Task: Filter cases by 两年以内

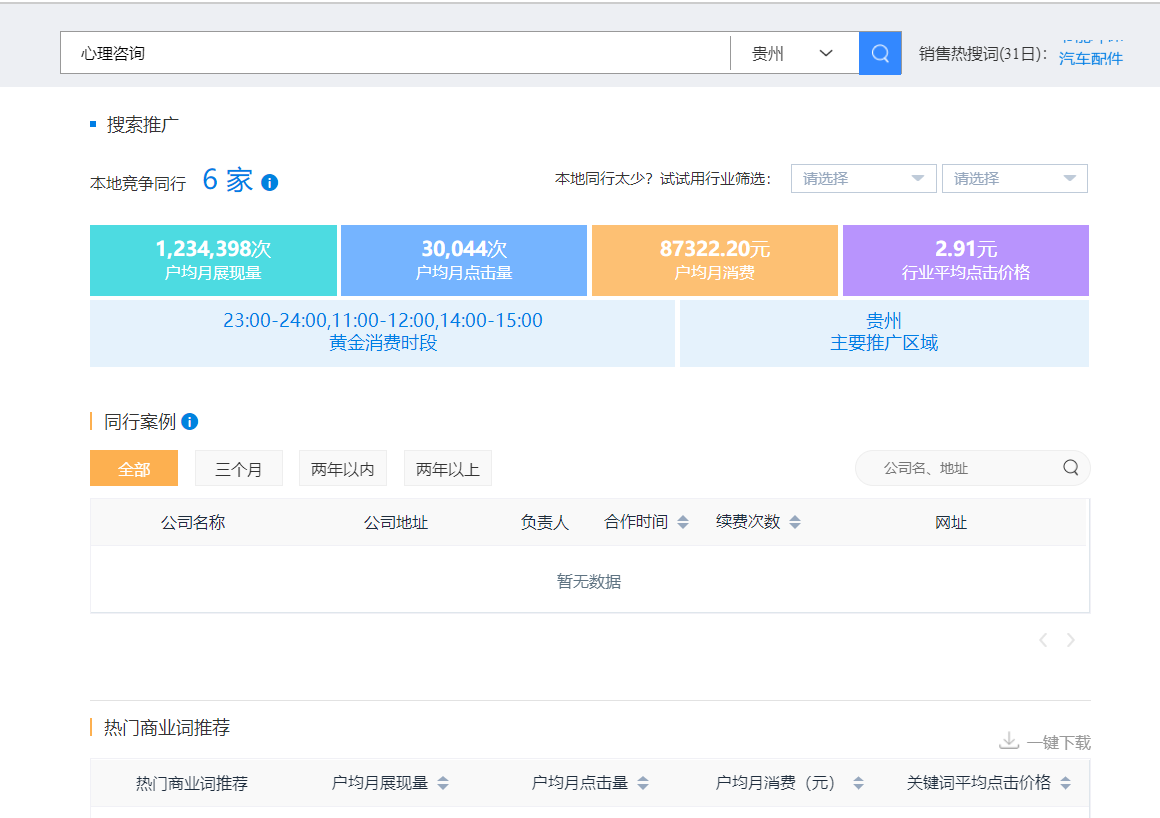Action: (343, 468)
